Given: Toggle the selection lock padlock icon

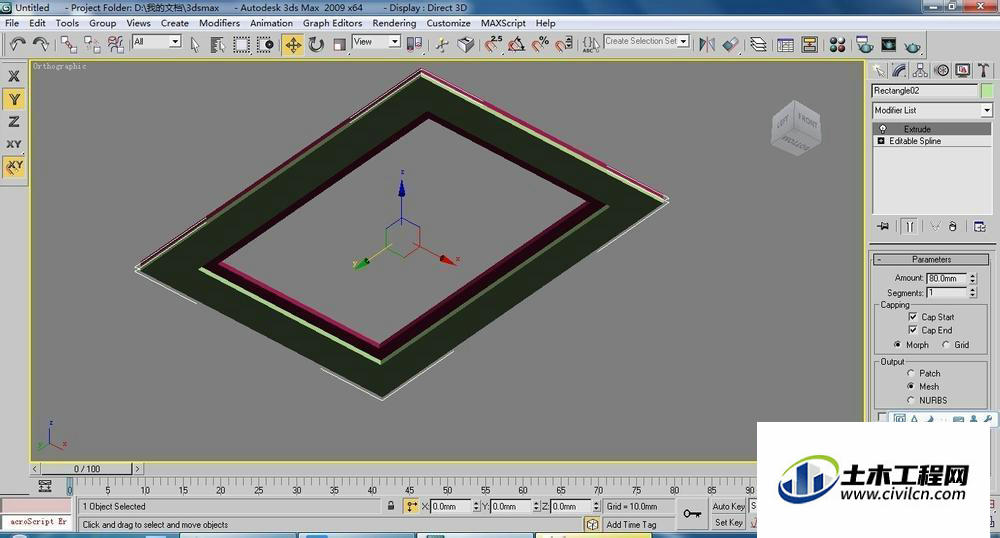Looking at the screenshot, I should point(391,506).
